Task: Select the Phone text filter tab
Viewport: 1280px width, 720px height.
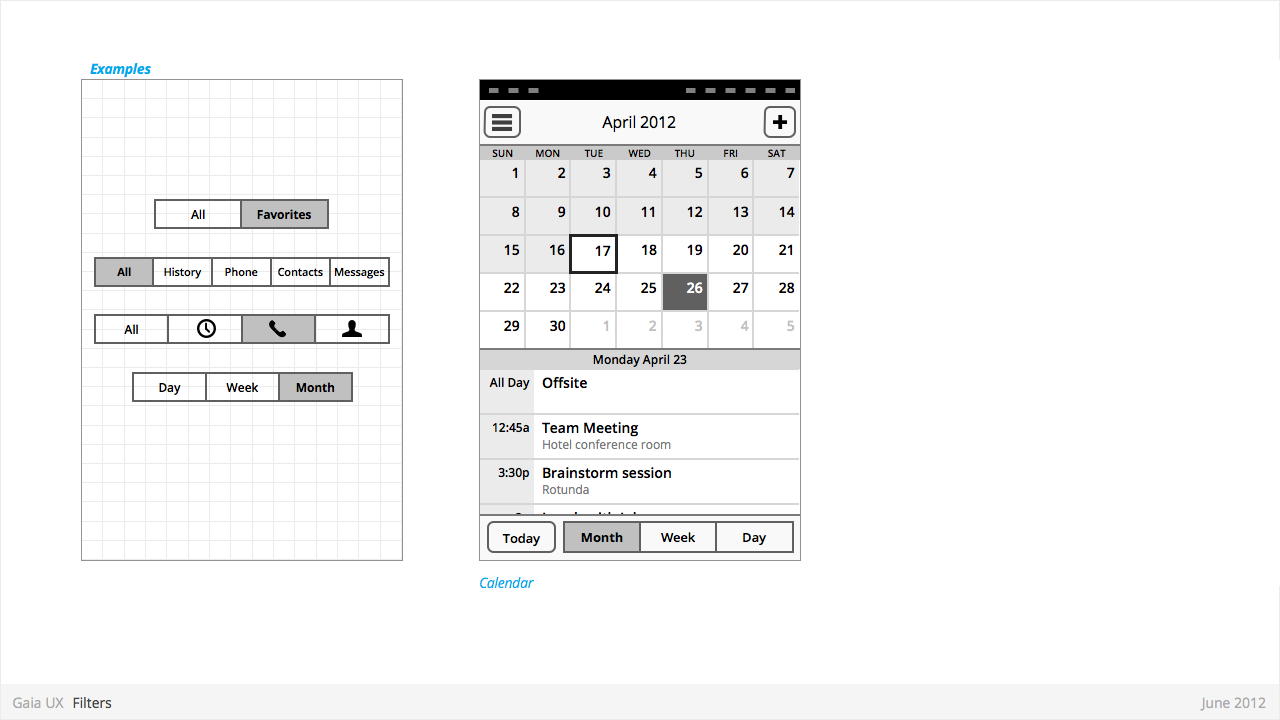Action: (241, 272)
